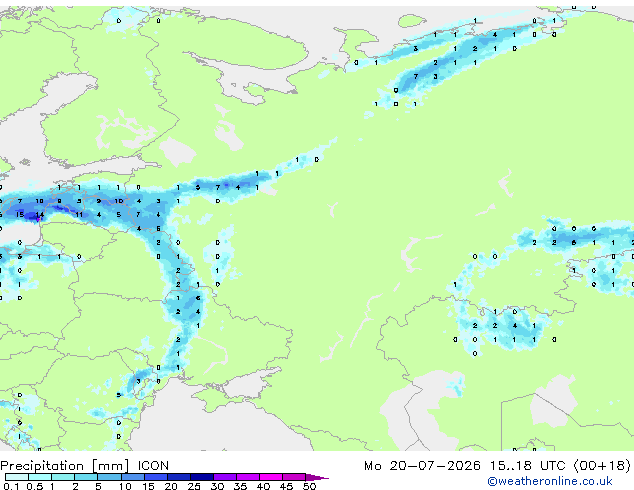The height and width of the screenshot is (490, 634).
Task: Click the "(00+18)" forecast run text
Action: pyautogui.click(x=602, y=466)
